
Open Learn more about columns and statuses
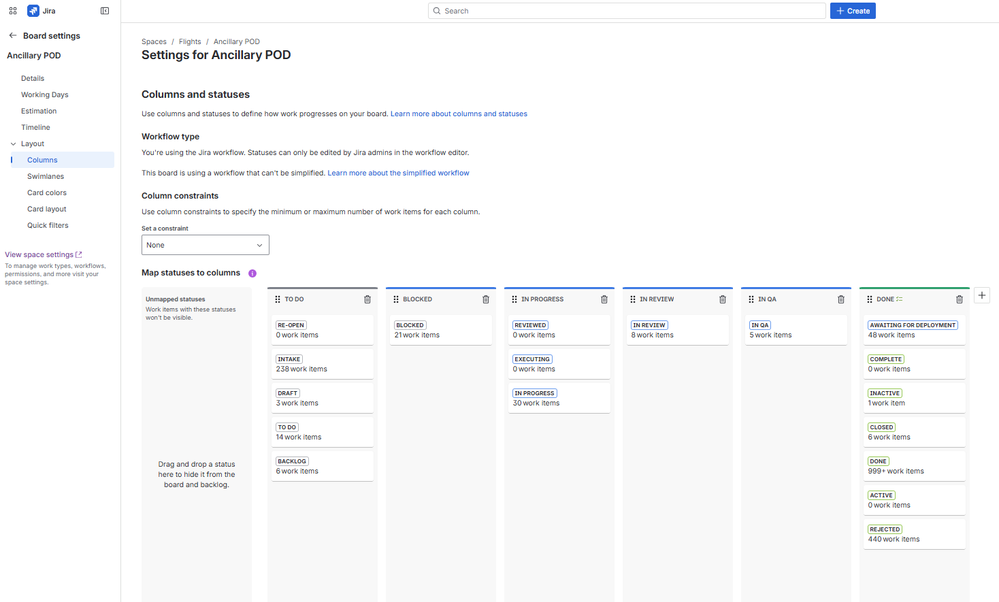[x=459, y=114]
